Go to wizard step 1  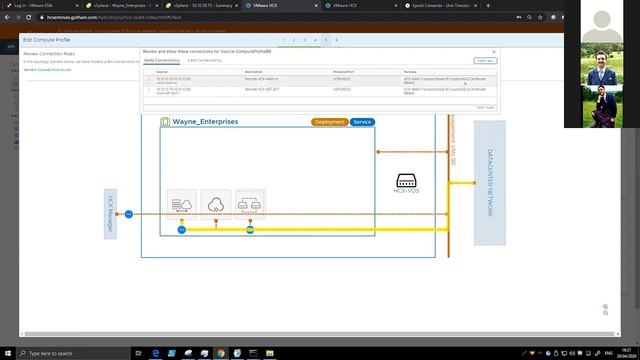283,40
